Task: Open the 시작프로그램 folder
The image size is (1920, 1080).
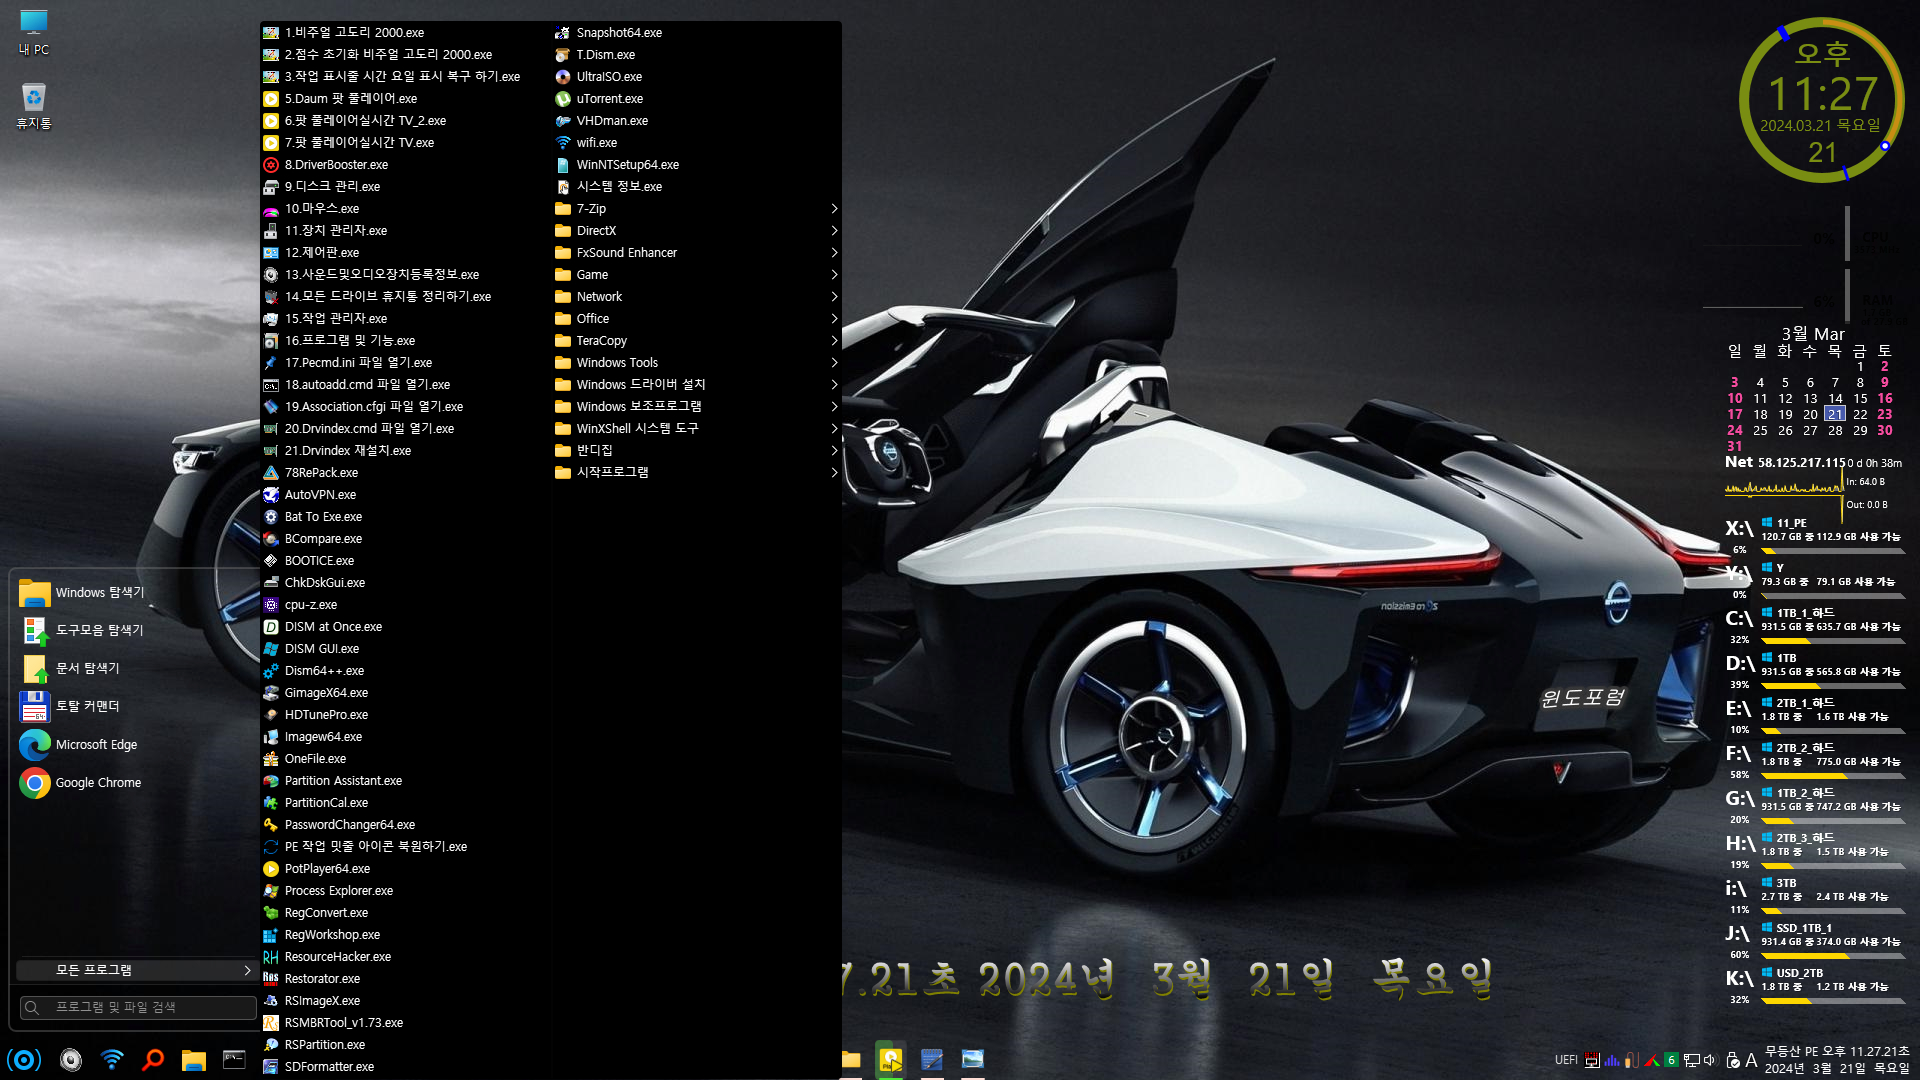Action: pos(696,473)
